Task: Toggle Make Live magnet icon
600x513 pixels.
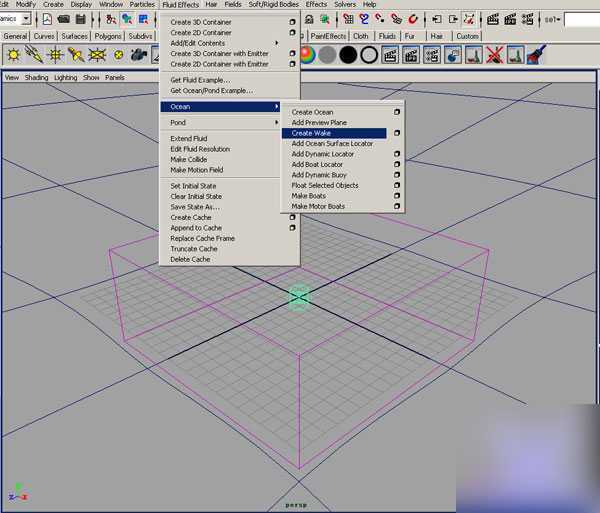Action: point(413,19)
